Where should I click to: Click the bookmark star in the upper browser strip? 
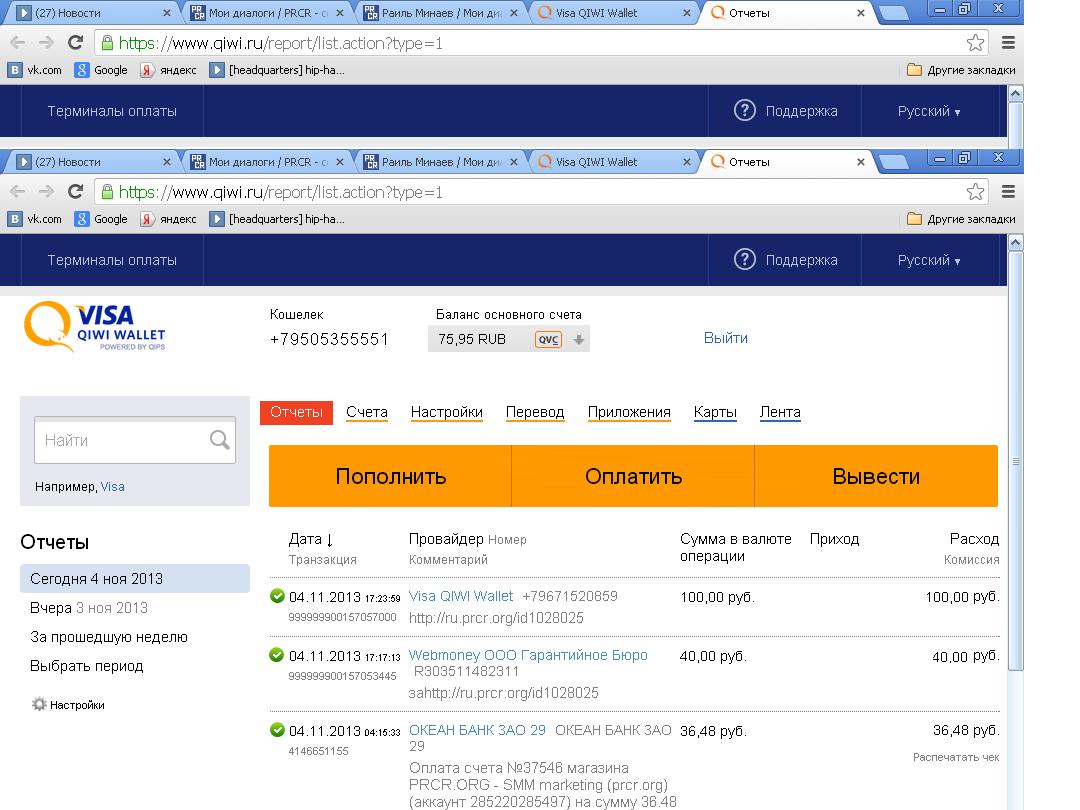tap(975, 43)
